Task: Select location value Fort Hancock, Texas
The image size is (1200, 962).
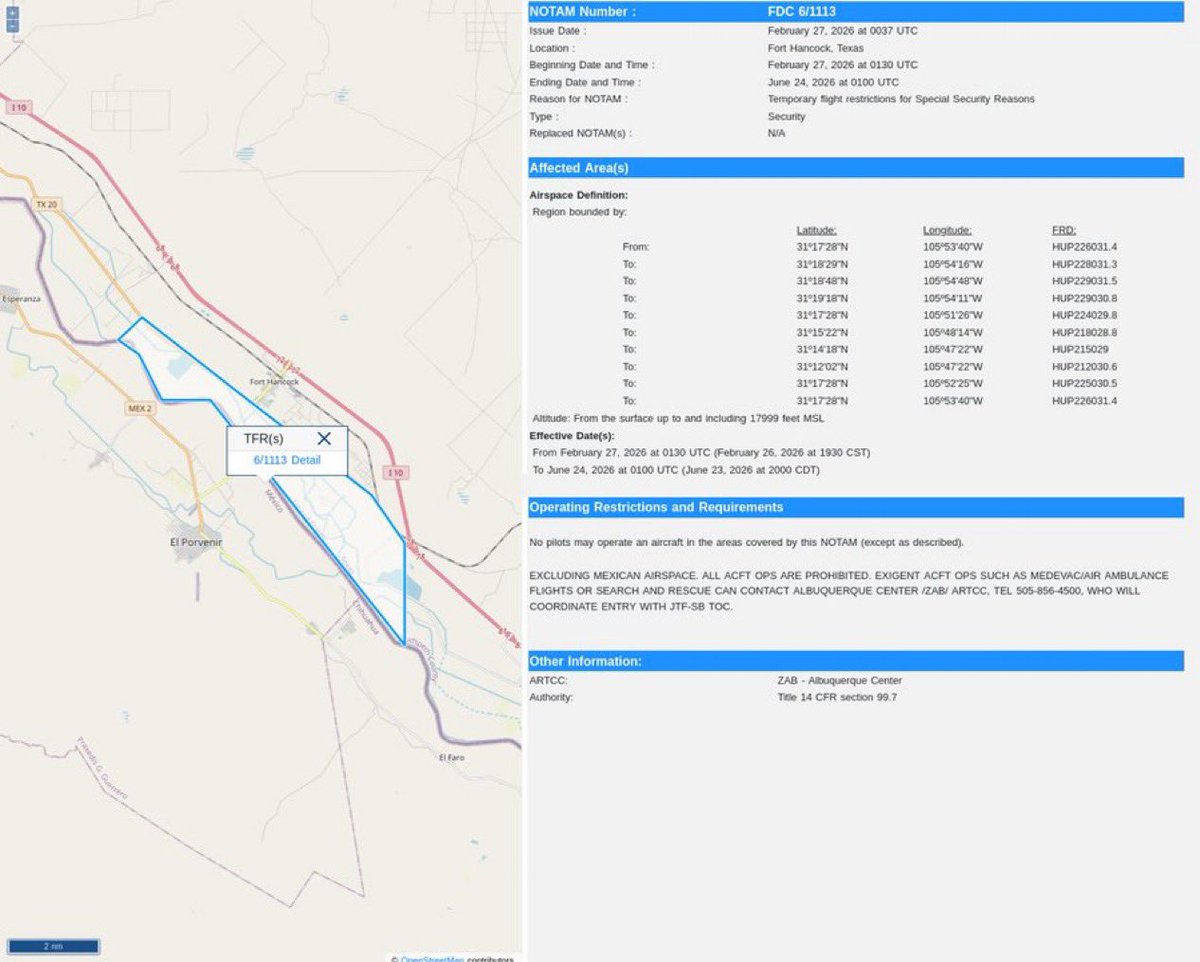Action: point(815,48)
